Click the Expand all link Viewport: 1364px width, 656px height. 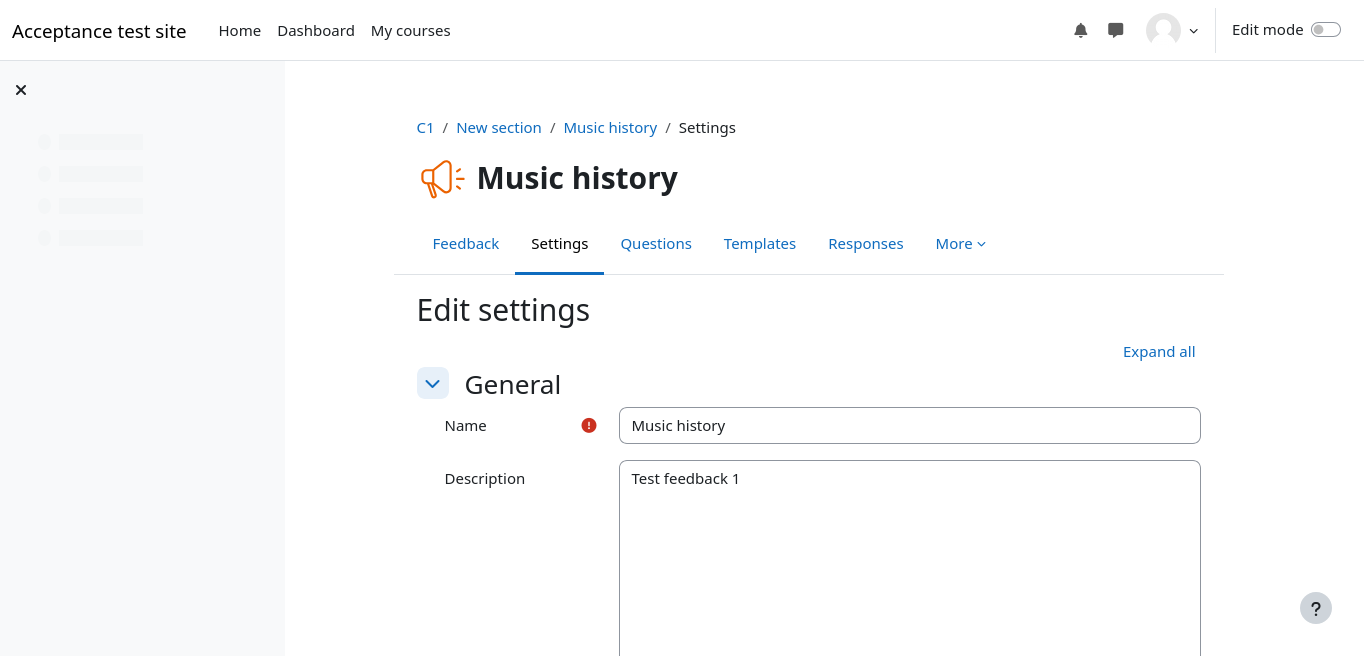coord(1158,352)
